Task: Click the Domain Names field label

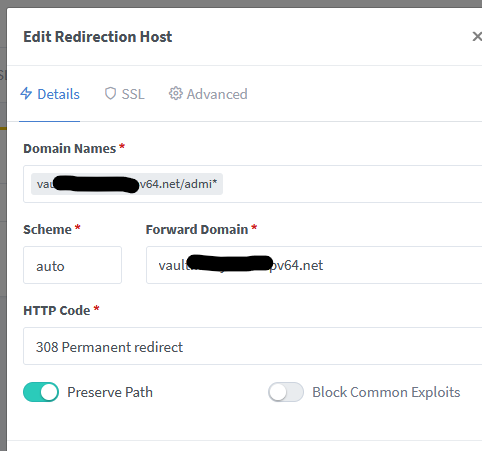Action: coord(70,148)
